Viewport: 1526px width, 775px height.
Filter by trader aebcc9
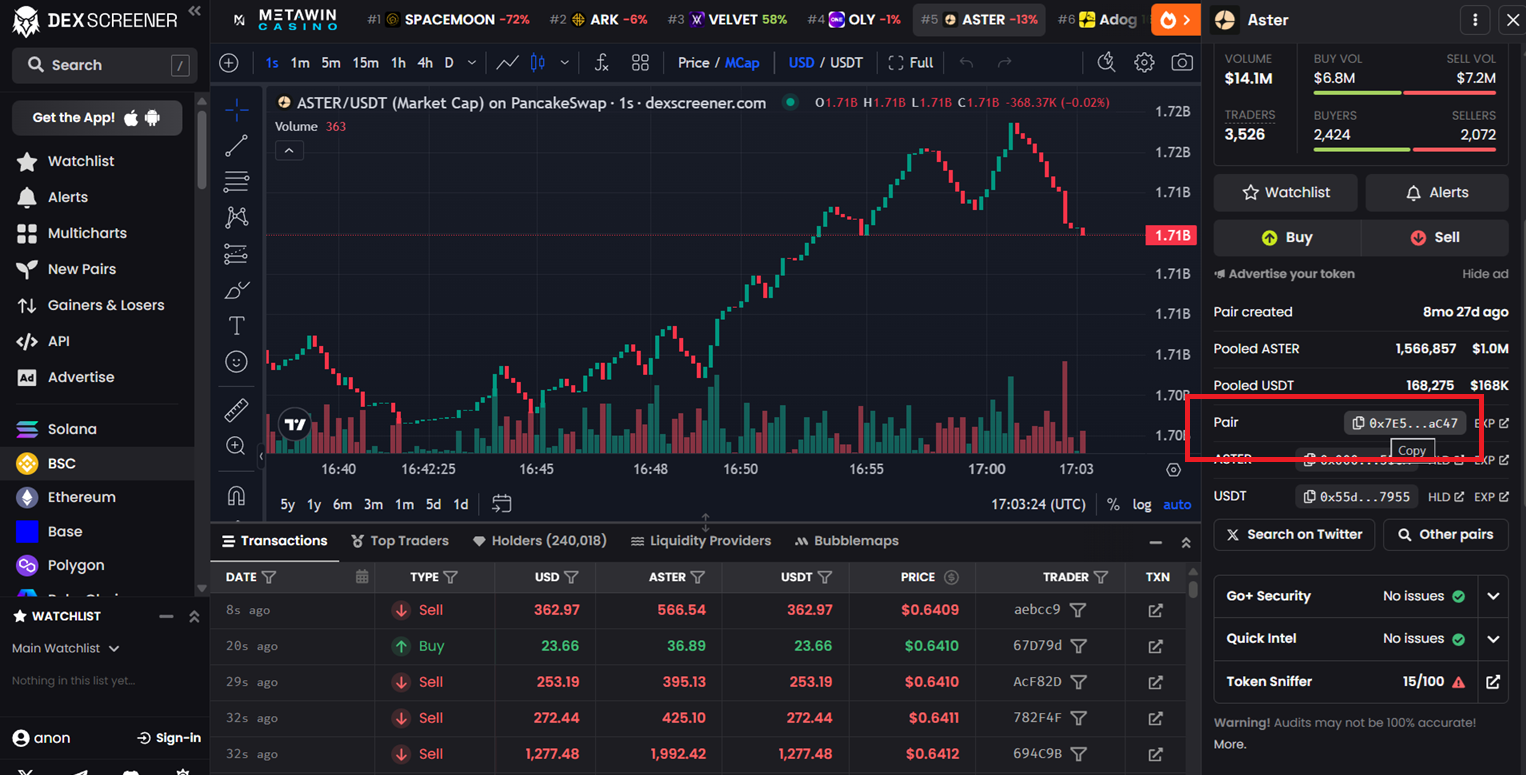[x=1079, y=610]
